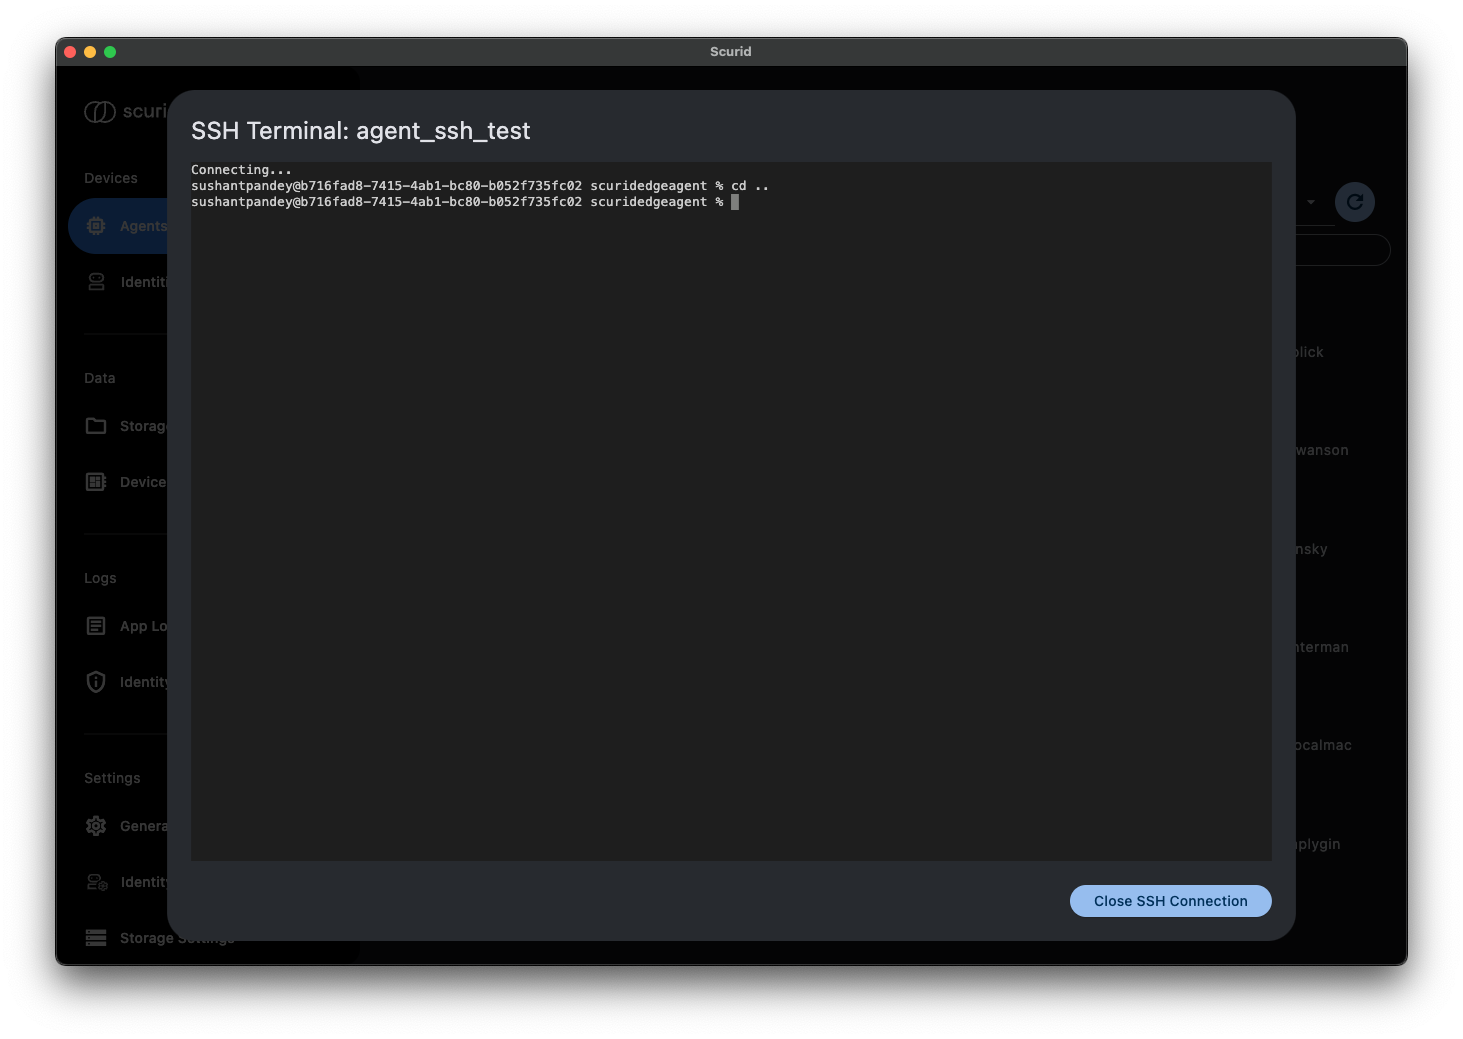Click the background entry ending 'nsky'
The height and width of the screenshot is (1039, 1463).
[1312, 549]
